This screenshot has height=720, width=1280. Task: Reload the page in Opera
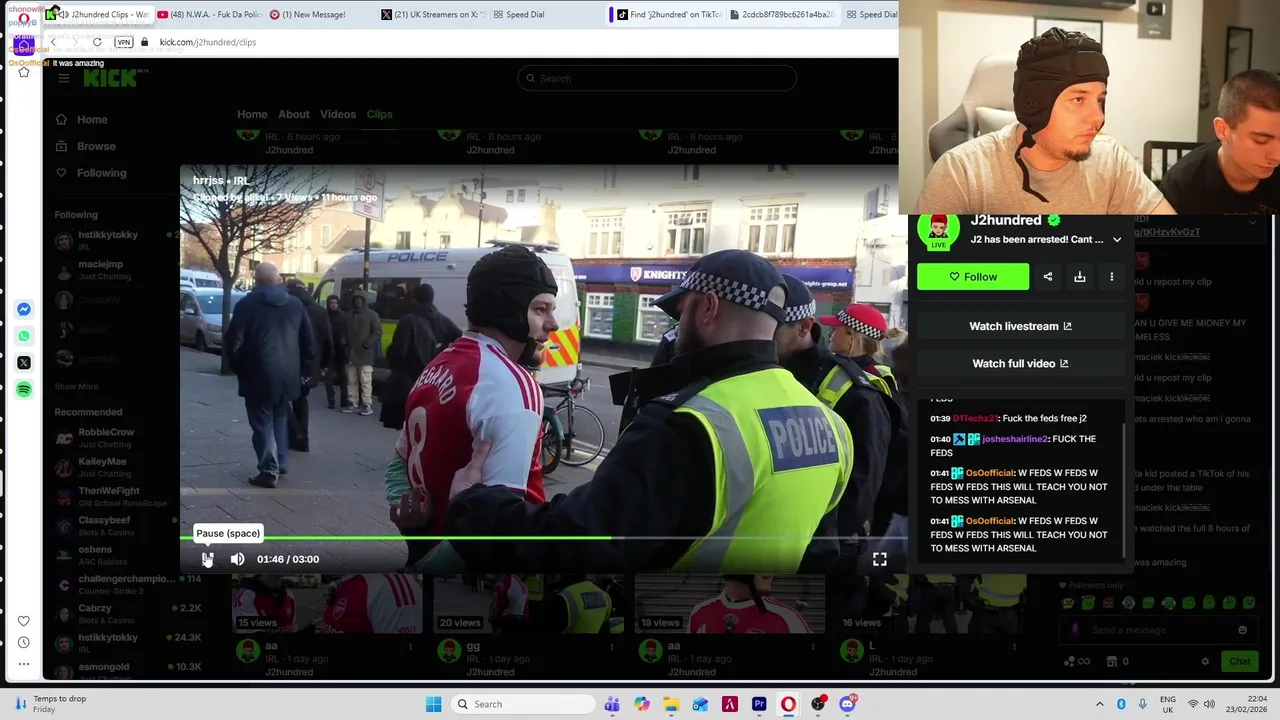pyautogui.click(x=97, y=42)
